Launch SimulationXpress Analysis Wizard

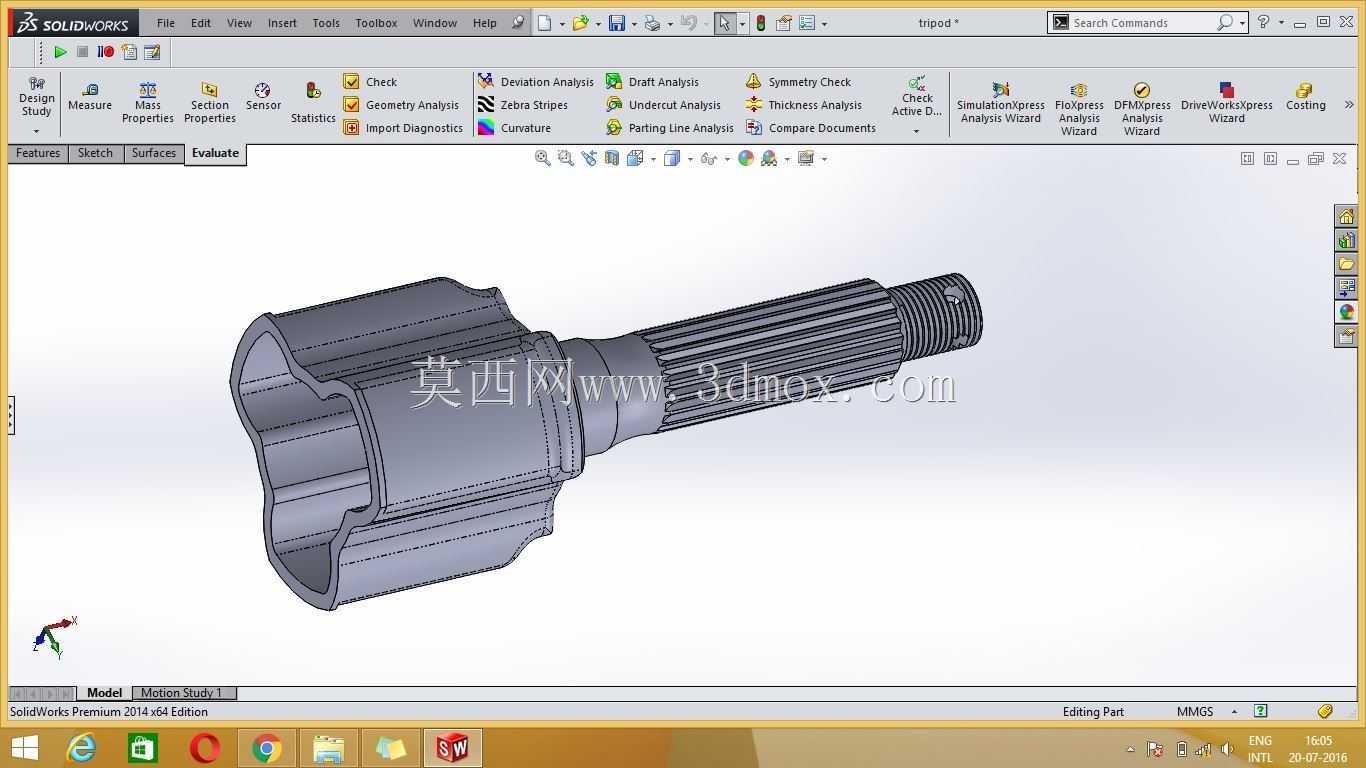(1000, 103)
